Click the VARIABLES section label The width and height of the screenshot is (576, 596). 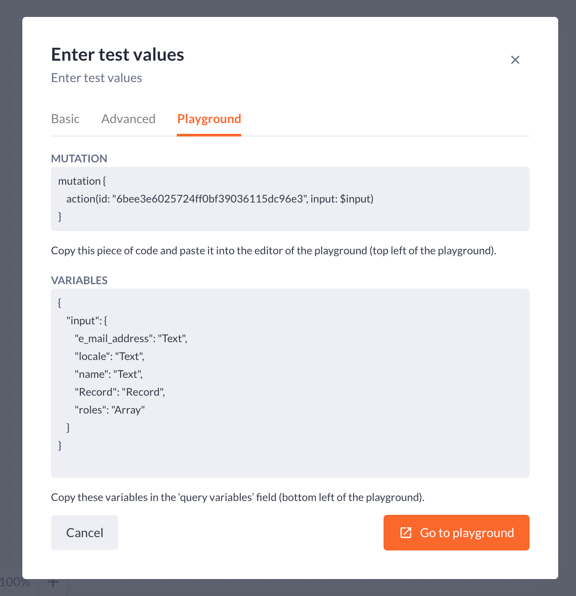pos(79,280)
